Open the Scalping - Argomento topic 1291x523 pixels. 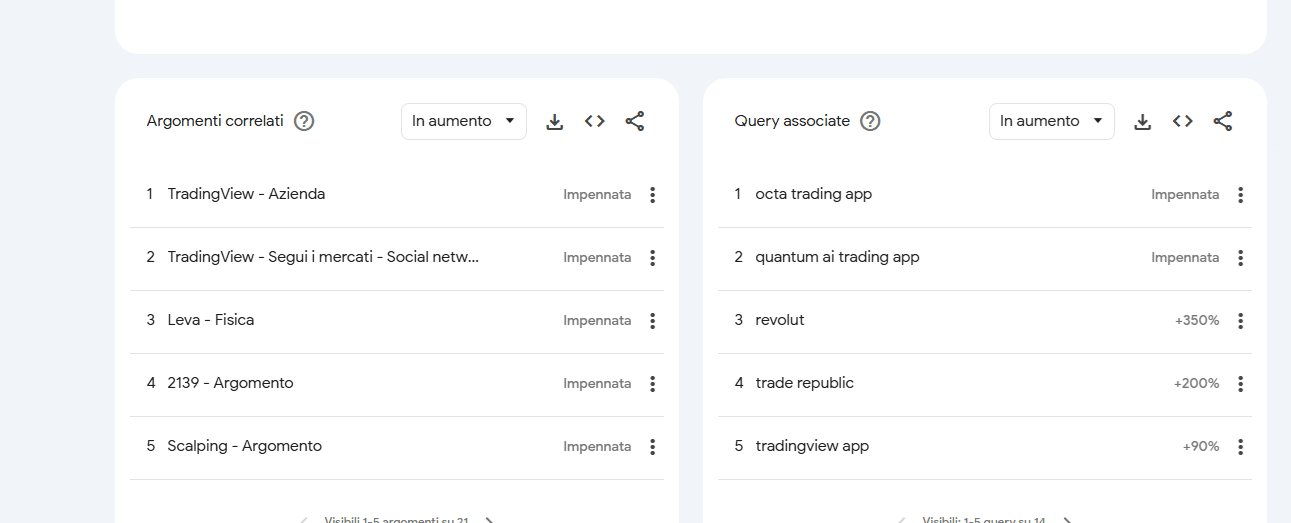pyautogui.click(x=245, y=446)
